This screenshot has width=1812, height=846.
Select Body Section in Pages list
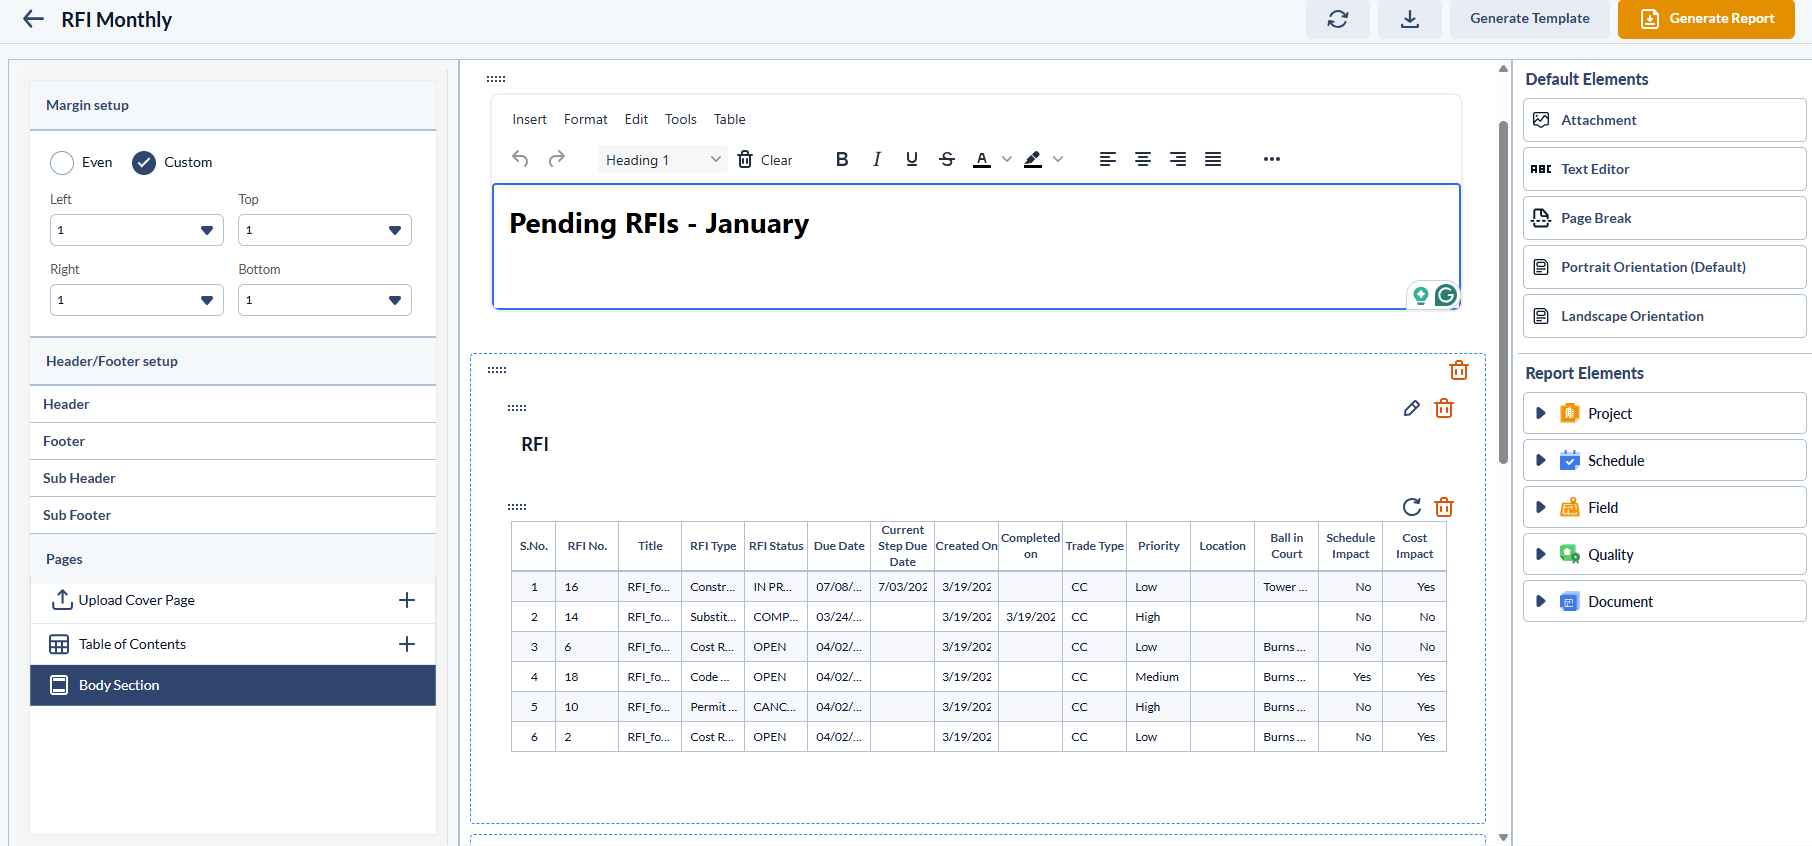click(x=233, y=685)
